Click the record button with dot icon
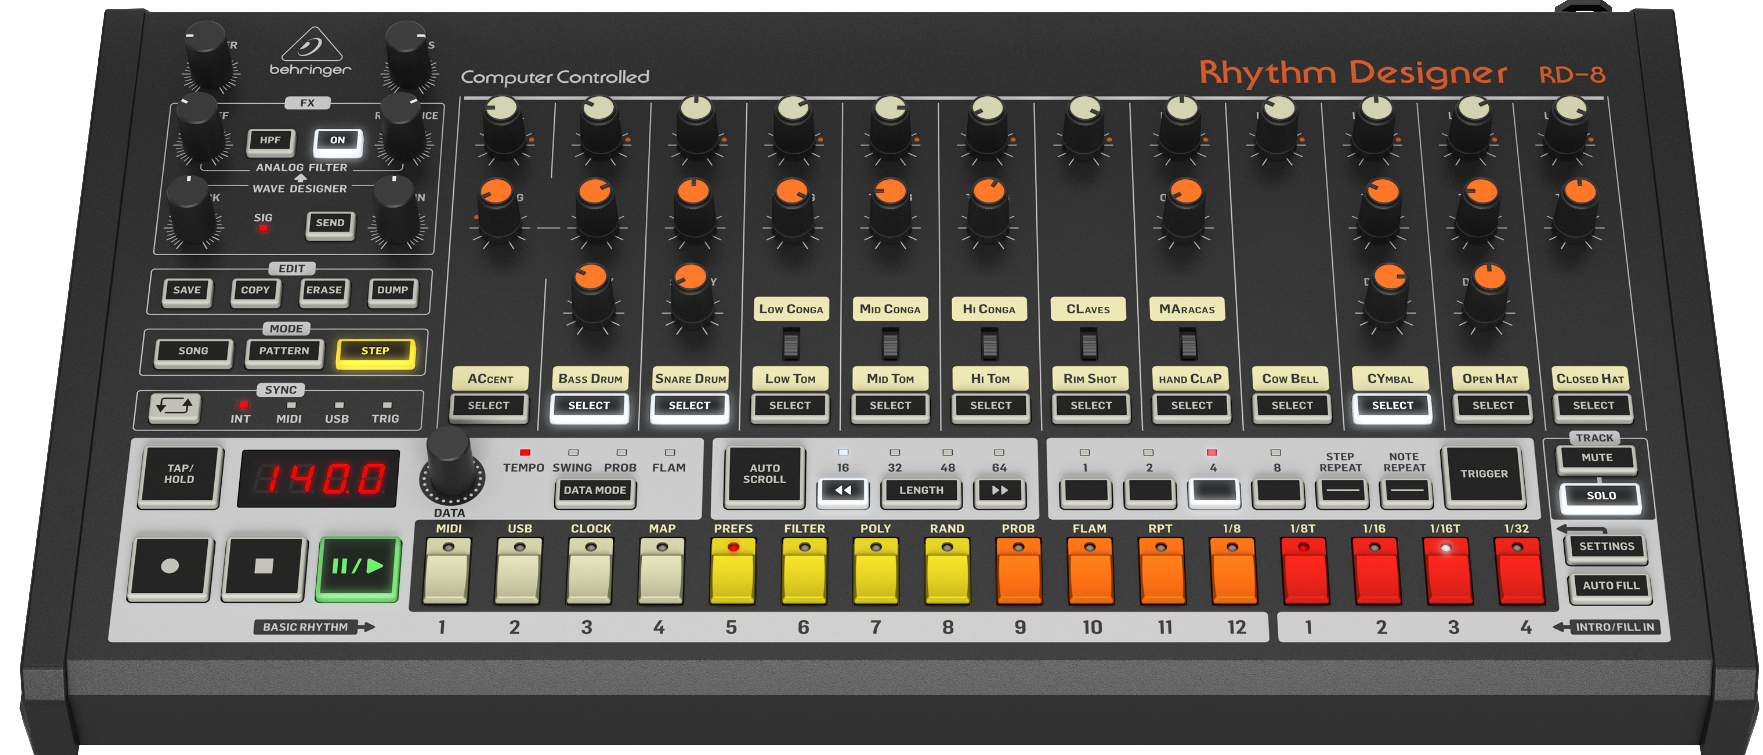 [x=170, y=567]
